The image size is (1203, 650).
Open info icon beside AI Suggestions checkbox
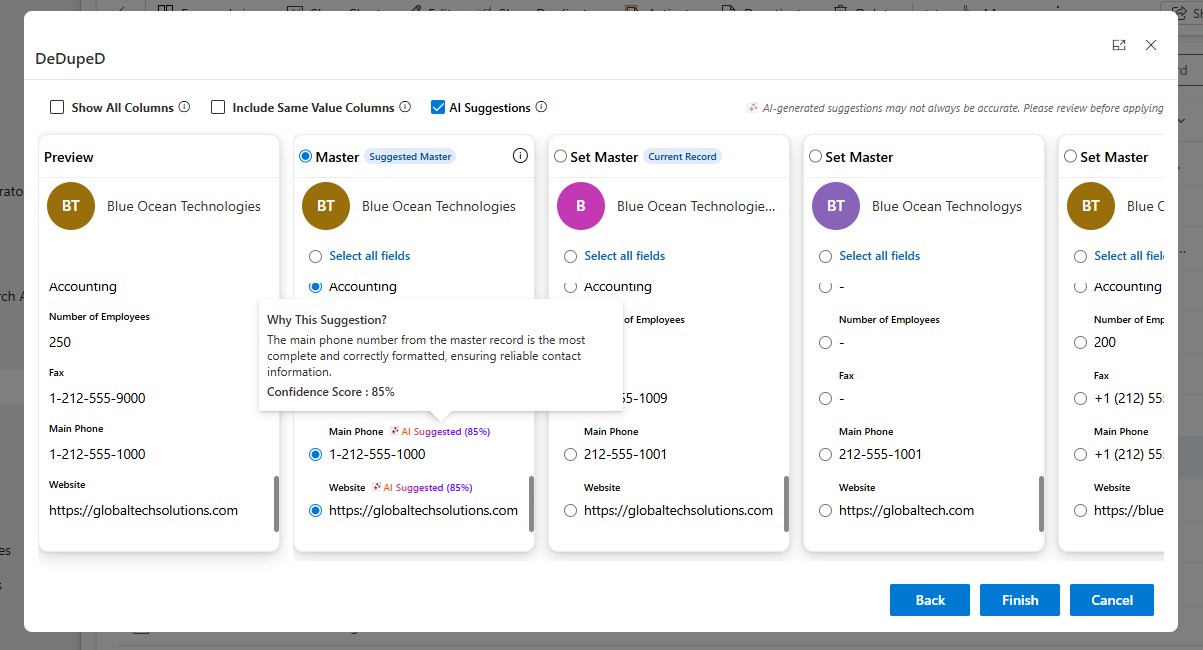541,107
